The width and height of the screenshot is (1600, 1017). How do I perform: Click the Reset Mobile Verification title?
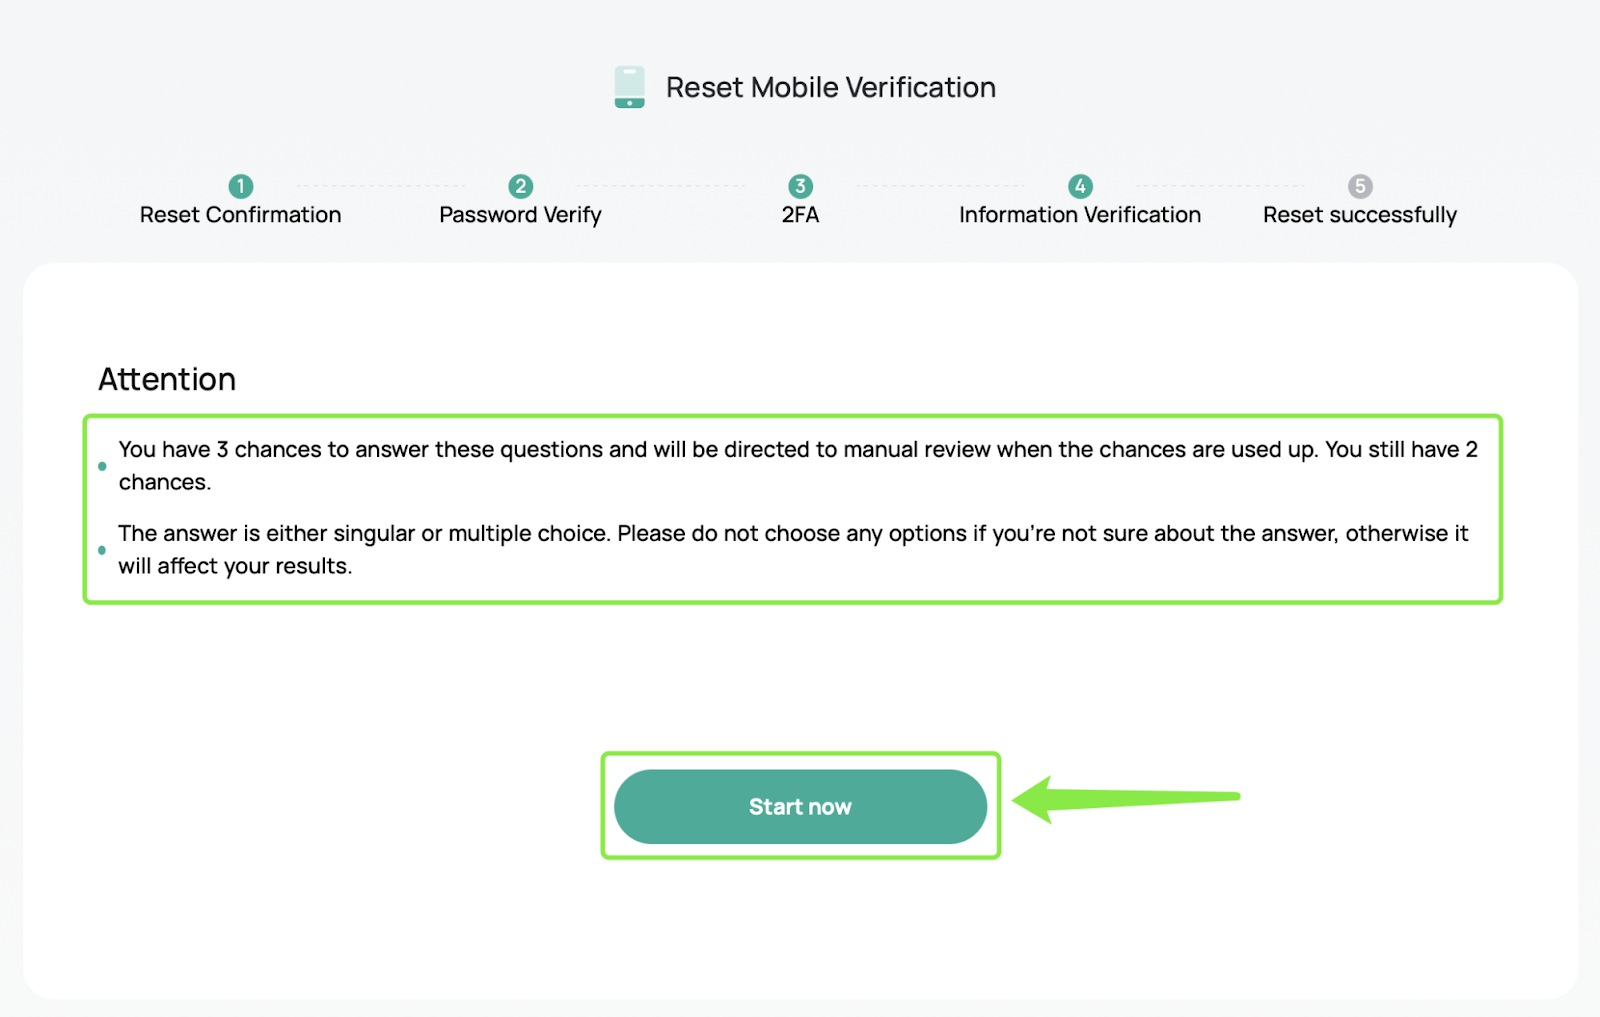point(830,88)
